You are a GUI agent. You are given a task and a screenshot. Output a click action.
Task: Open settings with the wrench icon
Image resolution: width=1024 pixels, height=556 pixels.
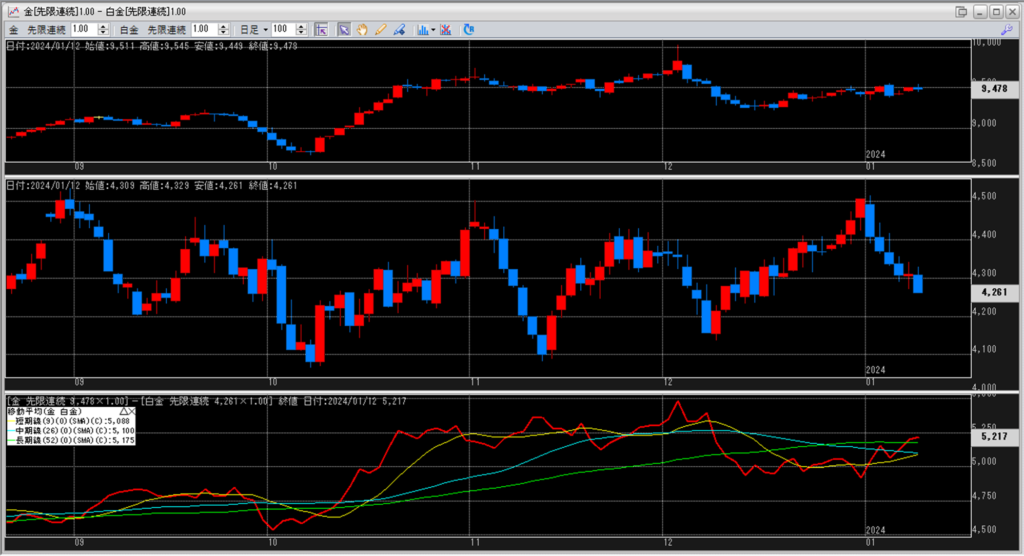coord(1007,30)
